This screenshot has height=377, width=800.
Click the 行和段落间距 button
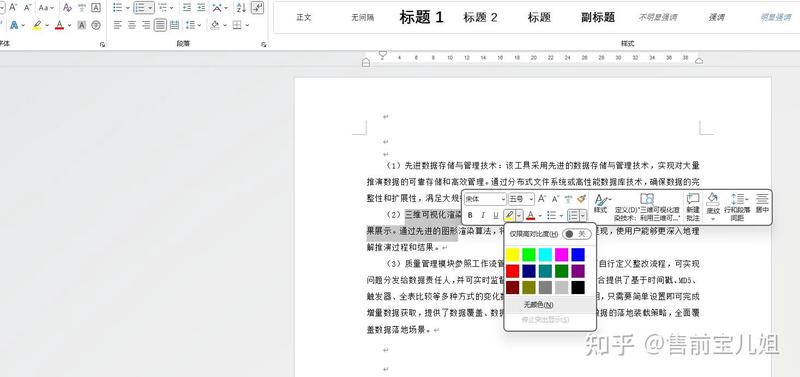(x=737, y=207)
